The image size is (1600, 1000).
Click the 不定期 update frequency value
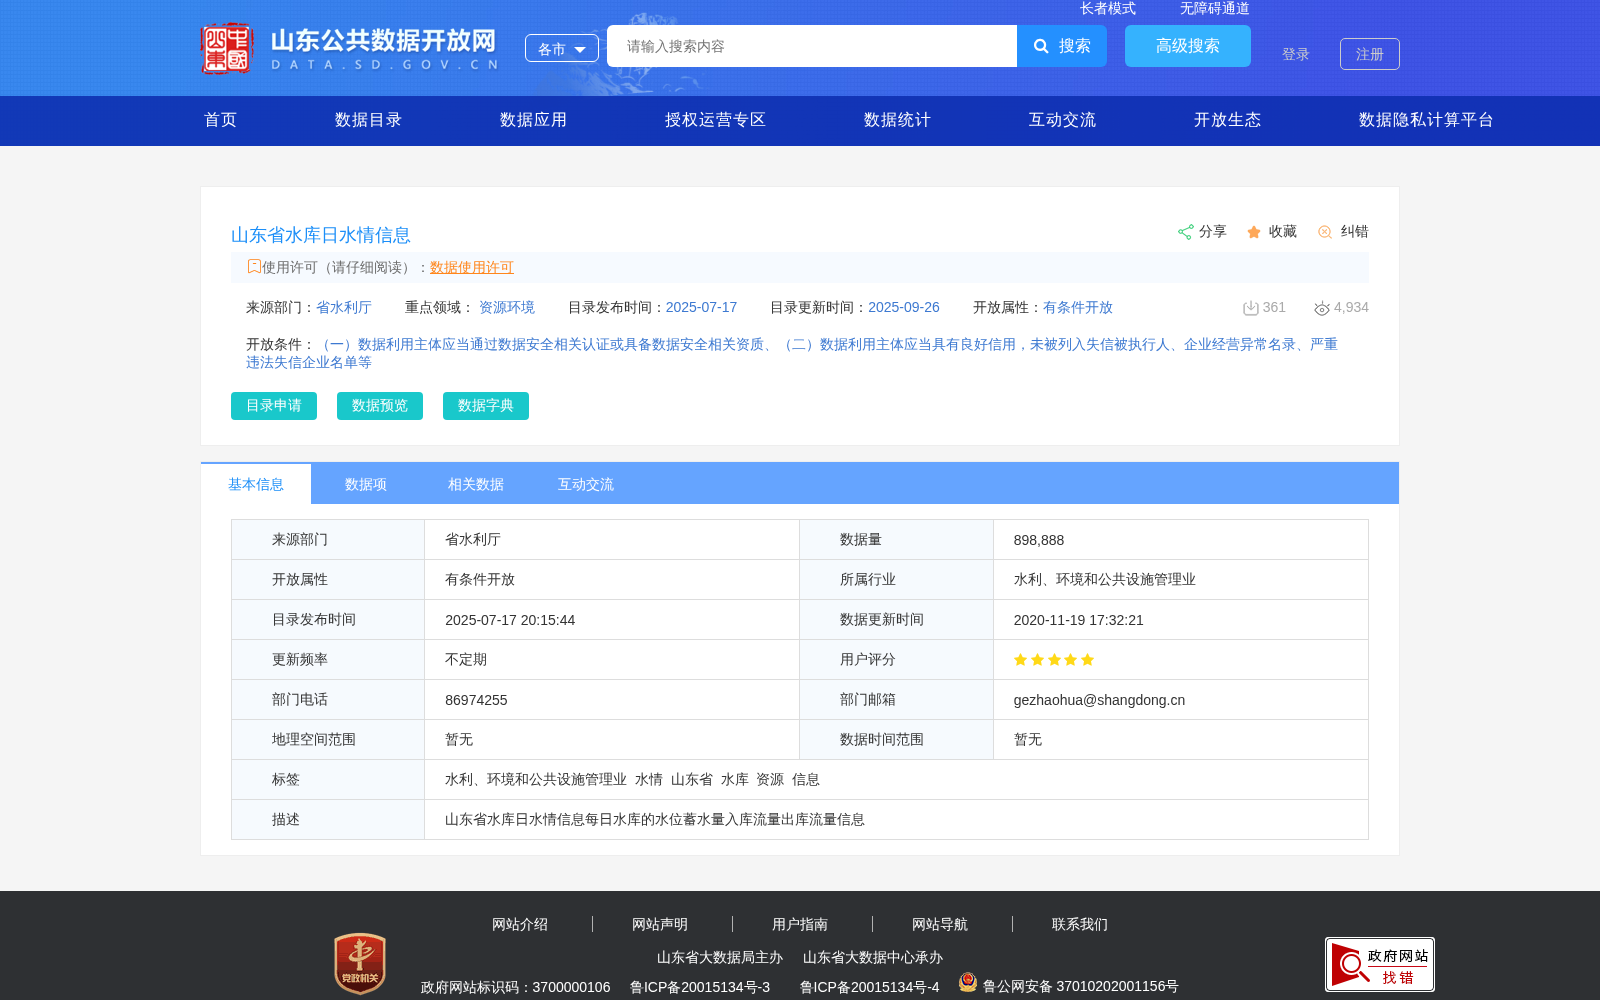[466, 660]
